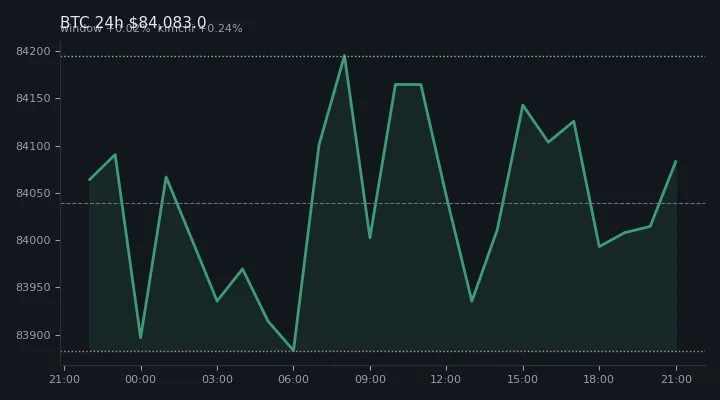Screen dimensions: 720x400
Task: Click the x-axis label "12:00"
Action: pos(446,379)
